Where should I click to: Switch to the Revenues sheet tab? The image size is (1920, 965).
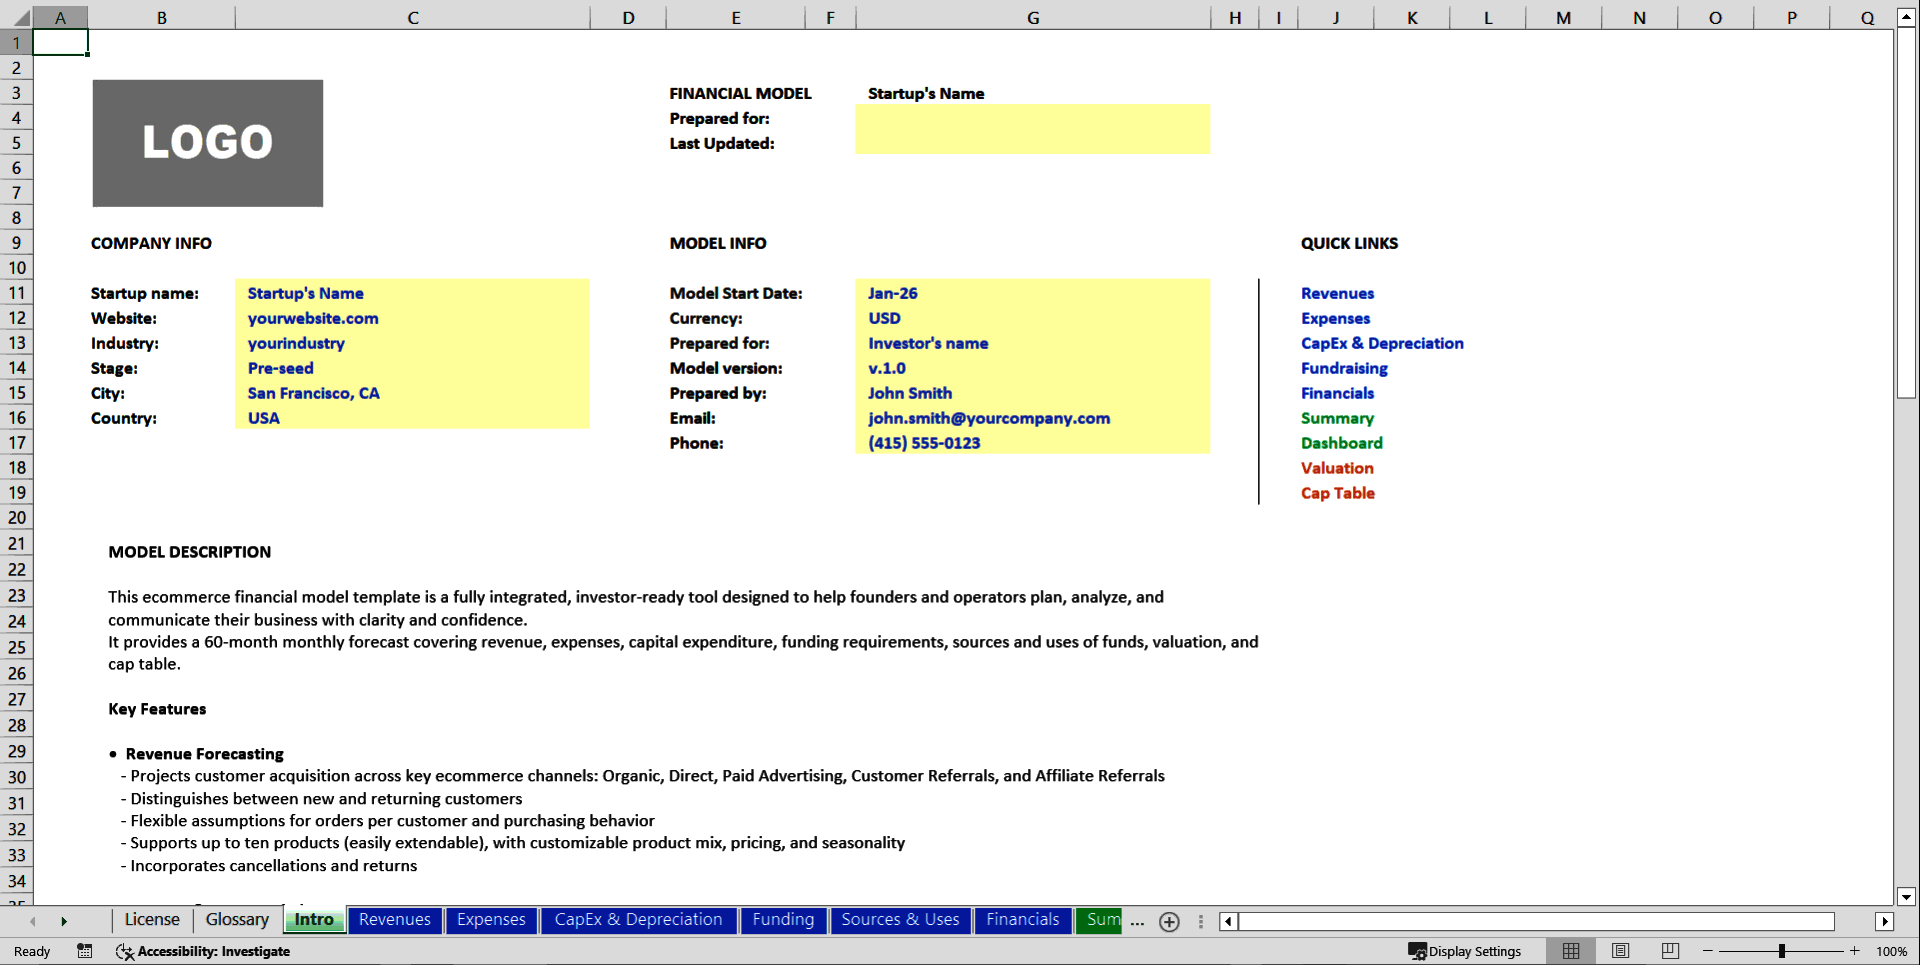click(x=395, y=920)
